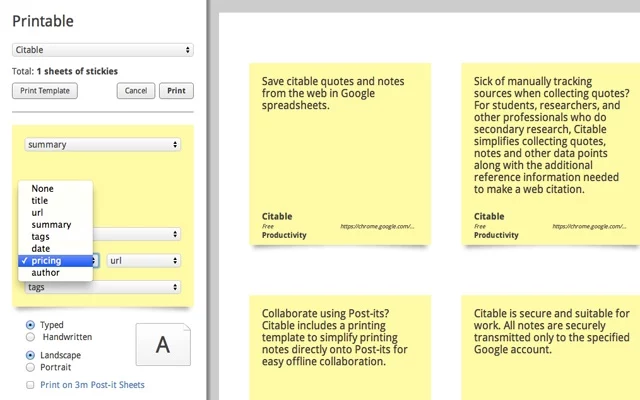Open the summary field dropdown

click(x=102, y=144)
